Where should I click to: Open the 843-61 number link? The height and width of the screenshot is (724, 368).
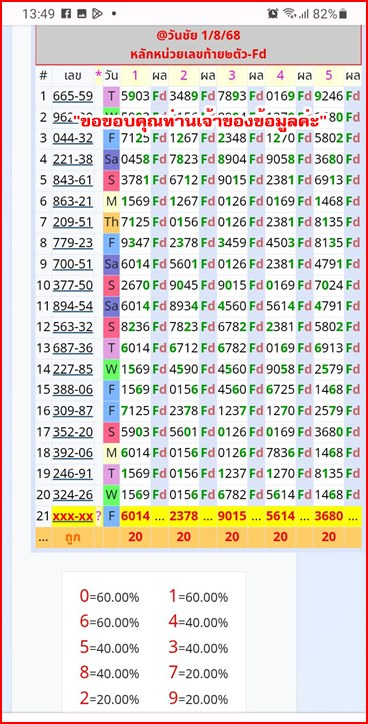(72, 180)
